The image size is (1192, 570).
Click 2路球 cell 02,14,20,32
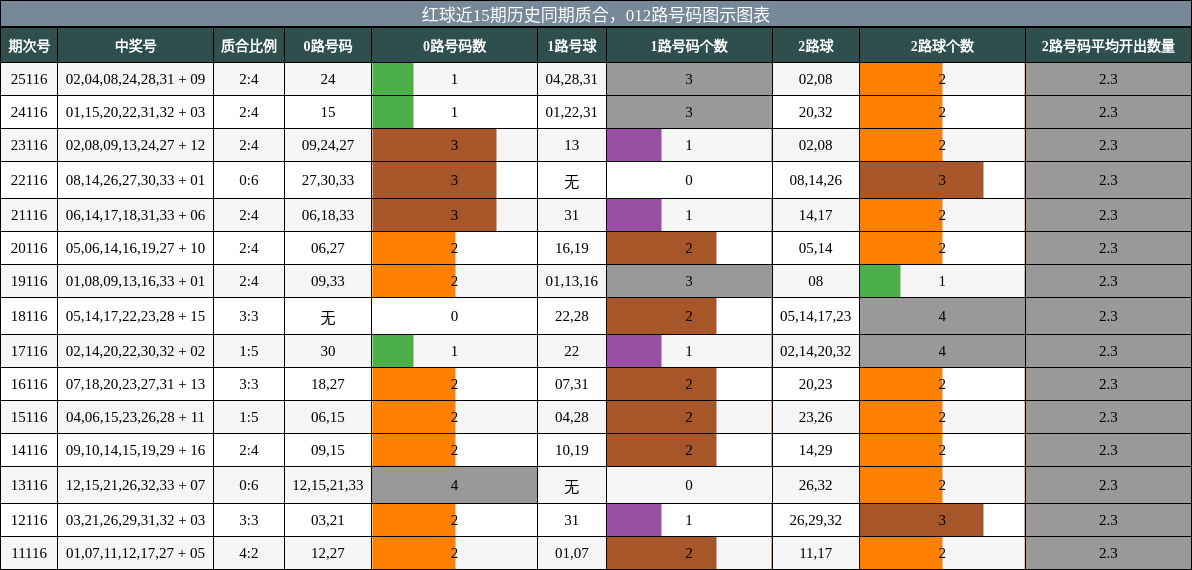coord(816,351)
